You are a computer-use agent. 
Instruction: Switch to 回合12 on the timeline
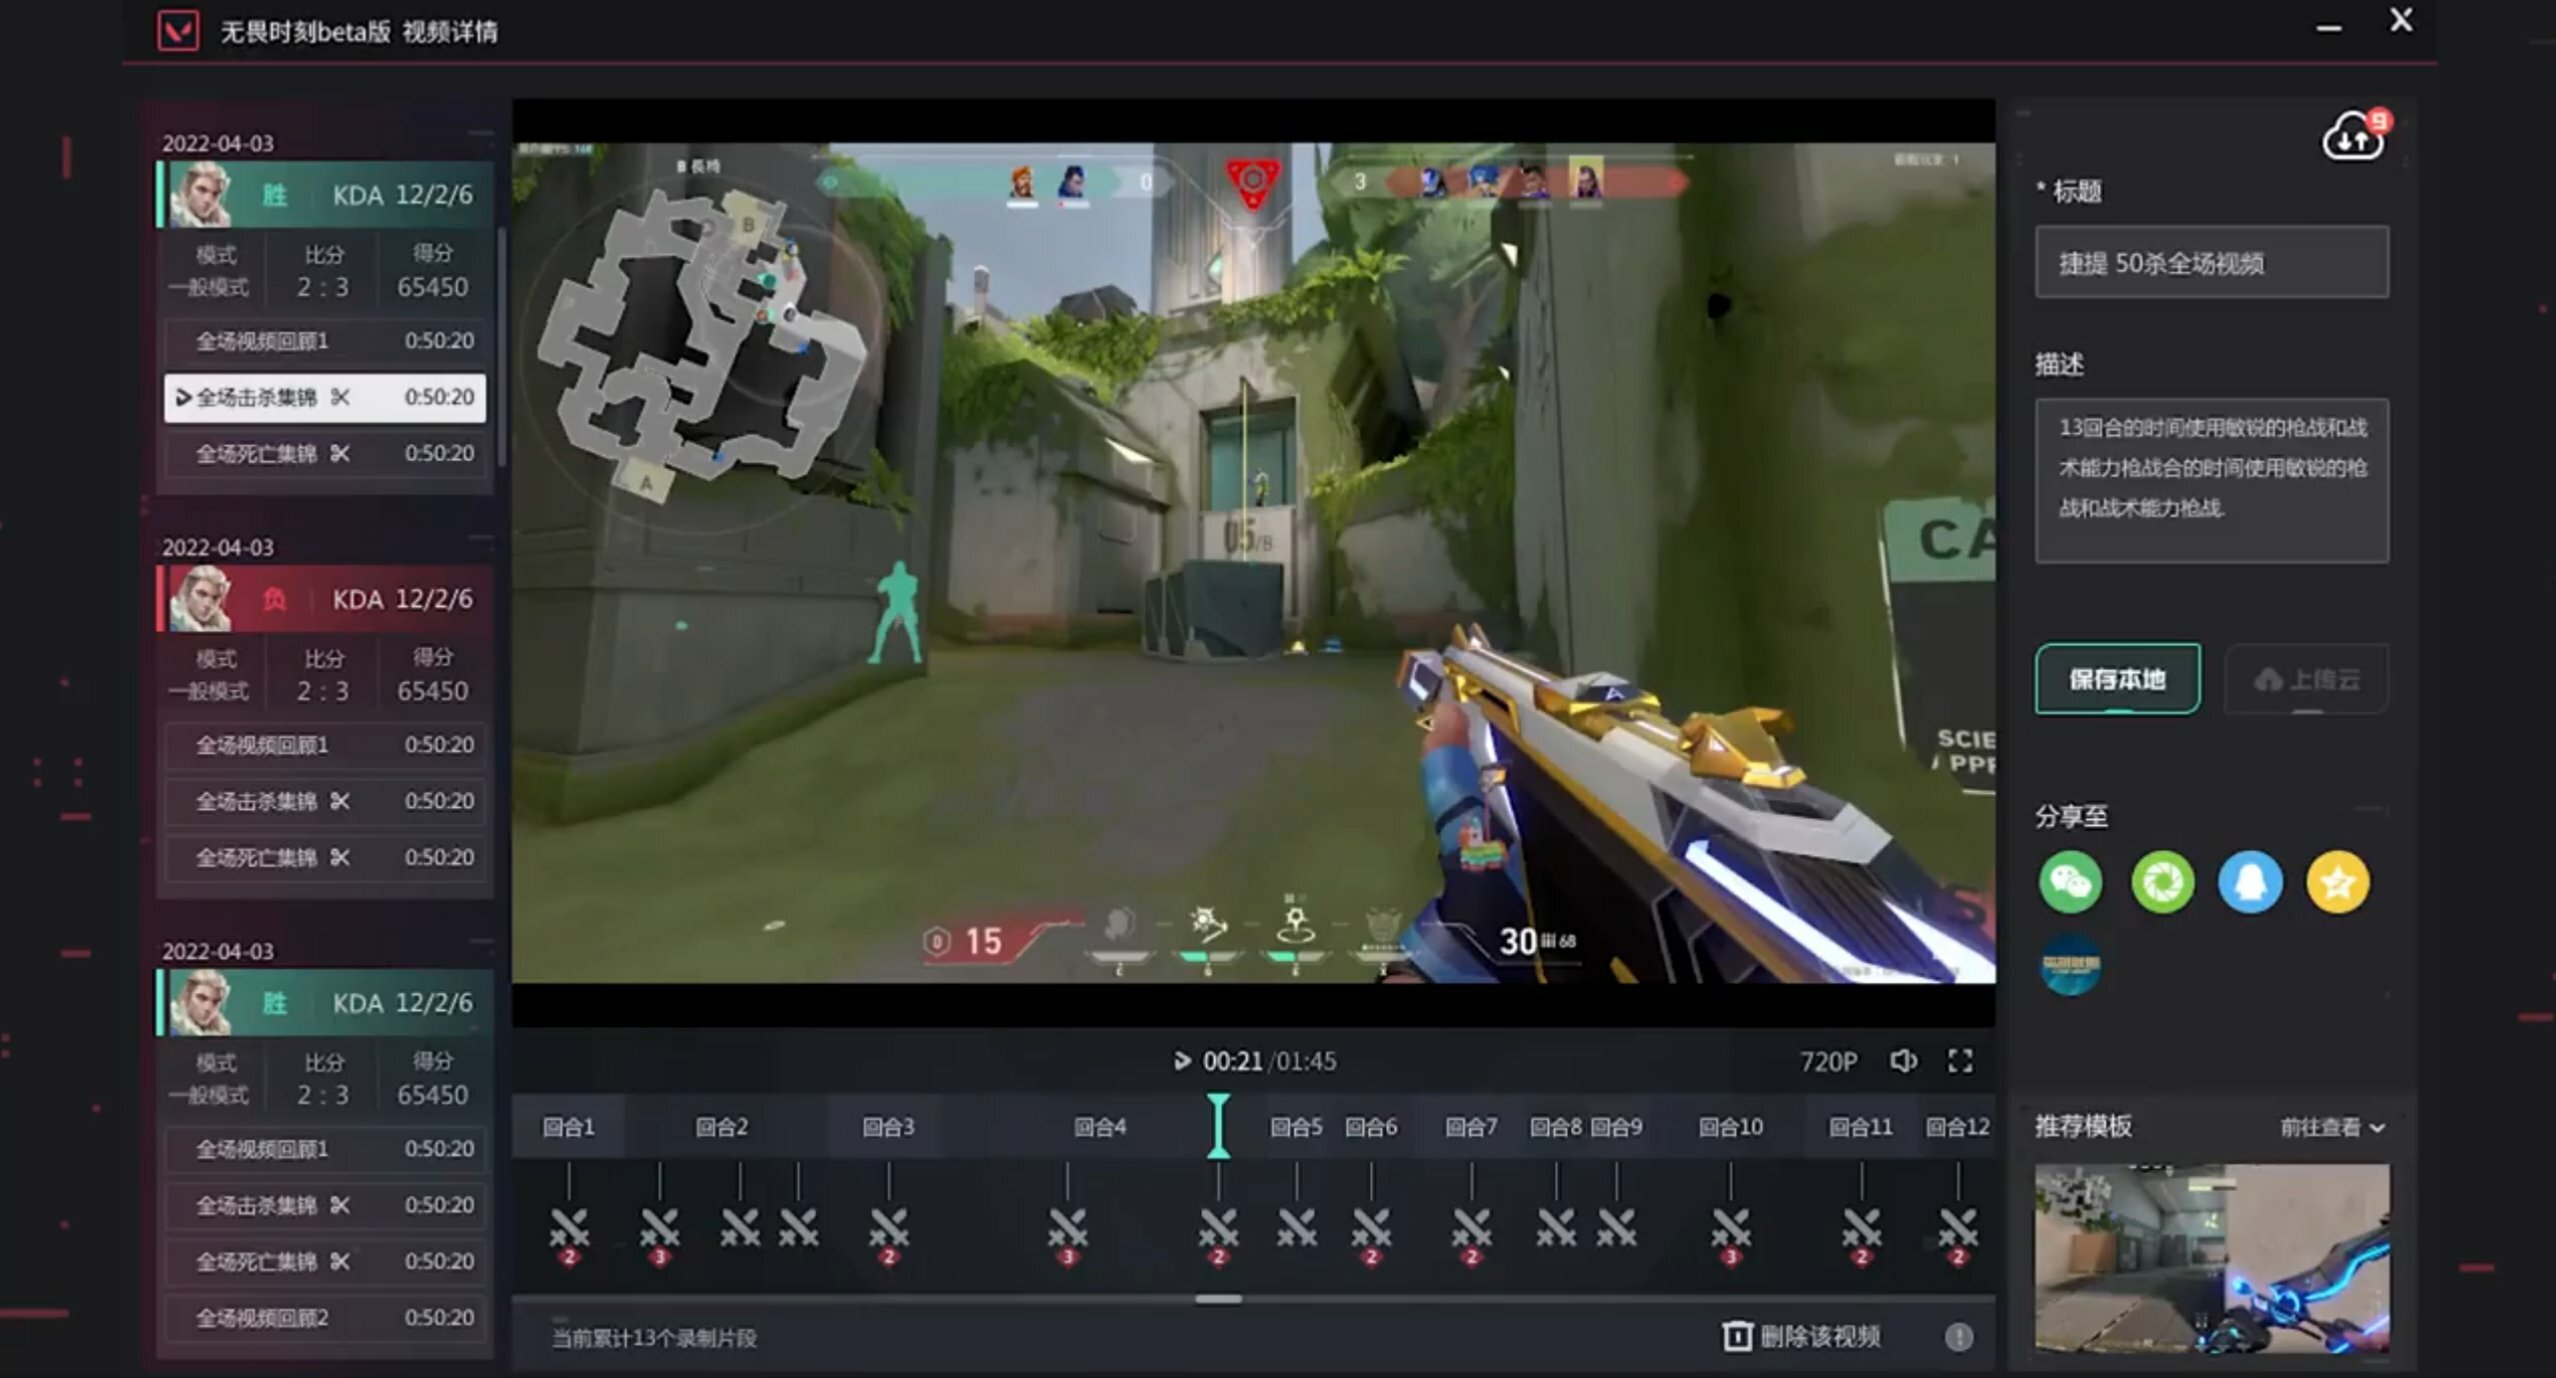[x=1957, y=1127]
